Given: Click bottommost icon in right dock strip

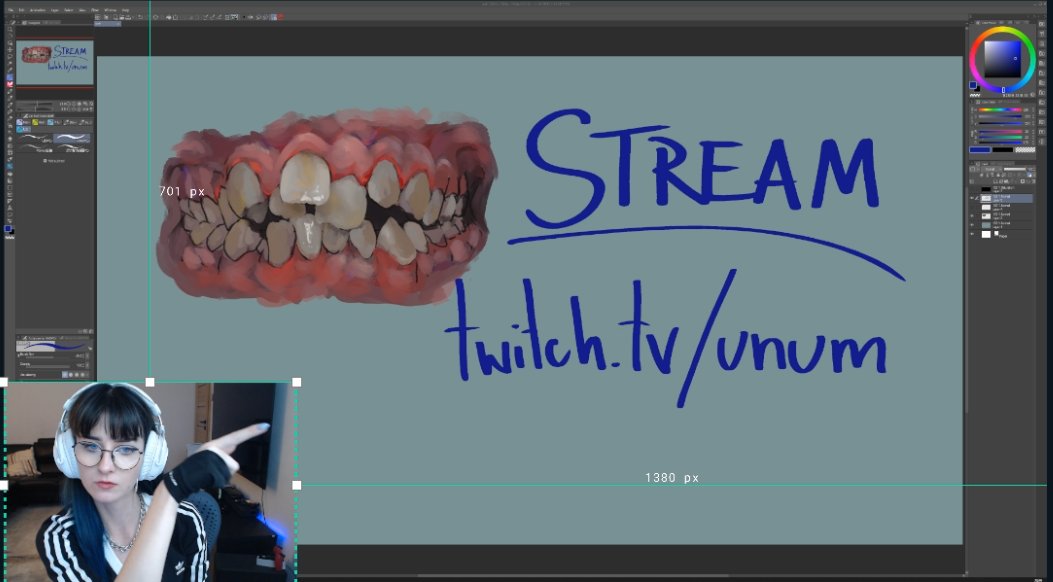Looking at the screenshot, I should pyautogui.click(x=1042, y=142).
